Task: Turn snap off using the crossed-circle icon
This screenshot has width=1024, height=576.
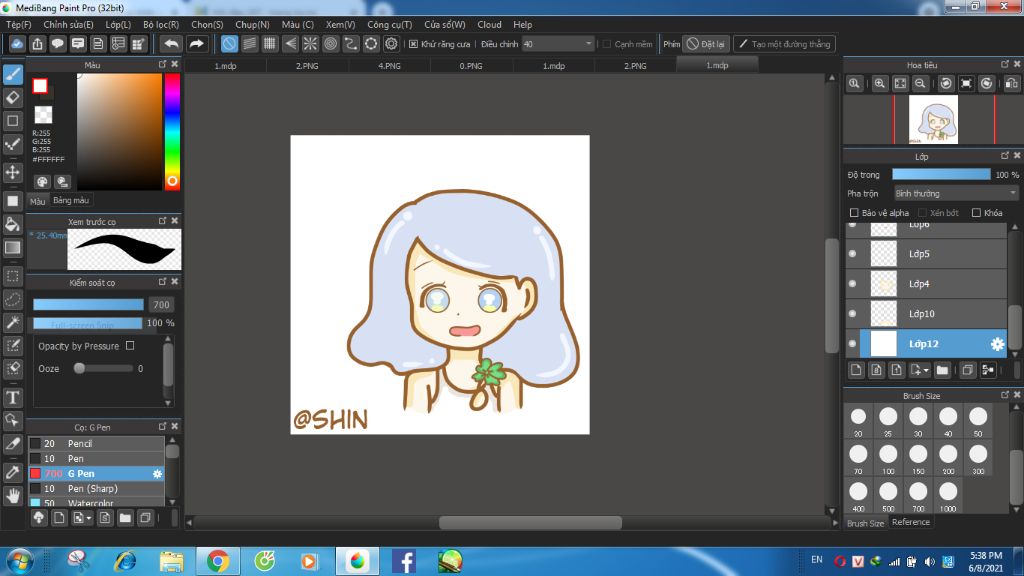Action: pyautogui.click(x=229, y=44)
